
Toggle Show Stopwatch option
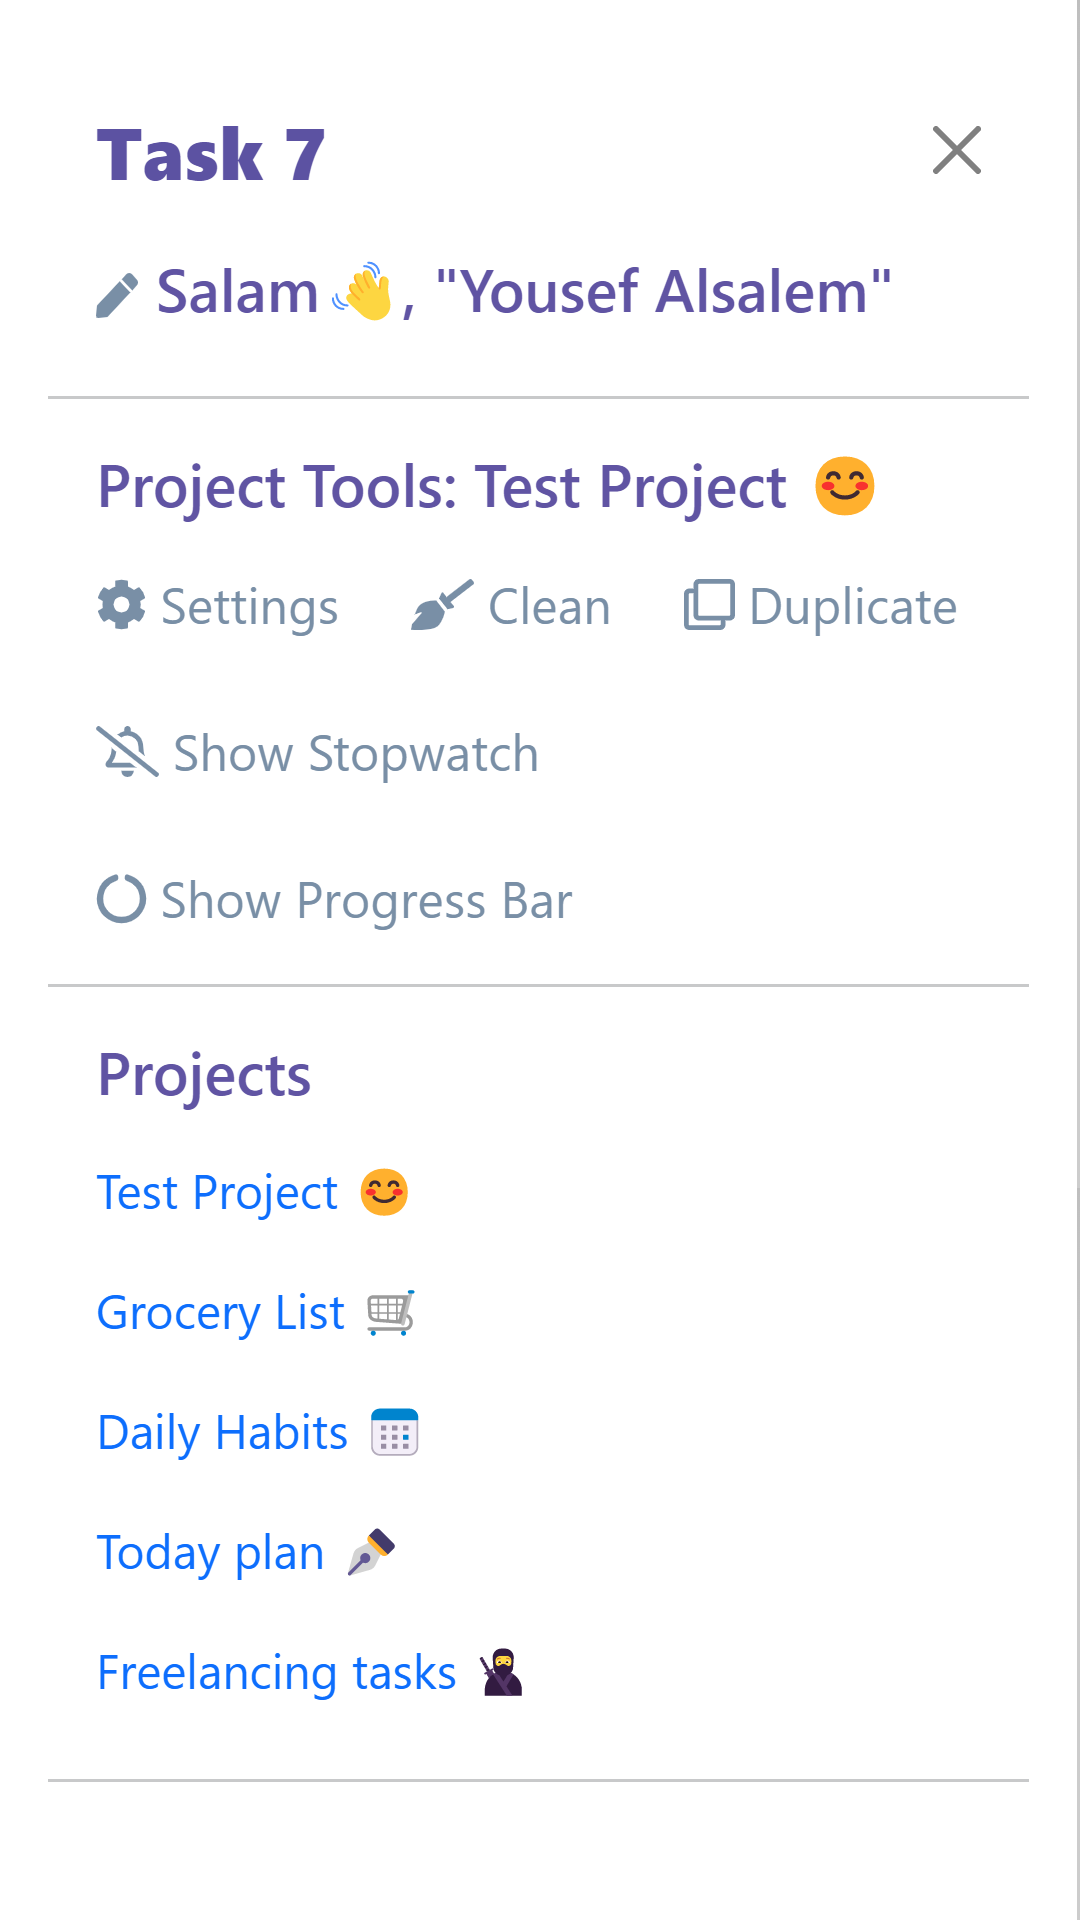point(356,754)
